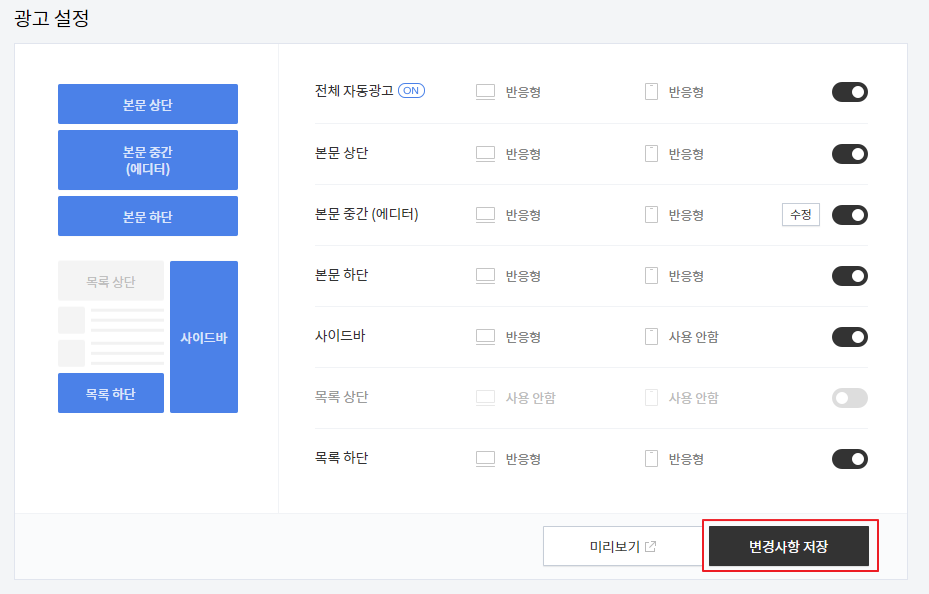
Task: Click the mobile 반응형 icon for 본문 중간 (에디터)
Action: click(649, 214)
